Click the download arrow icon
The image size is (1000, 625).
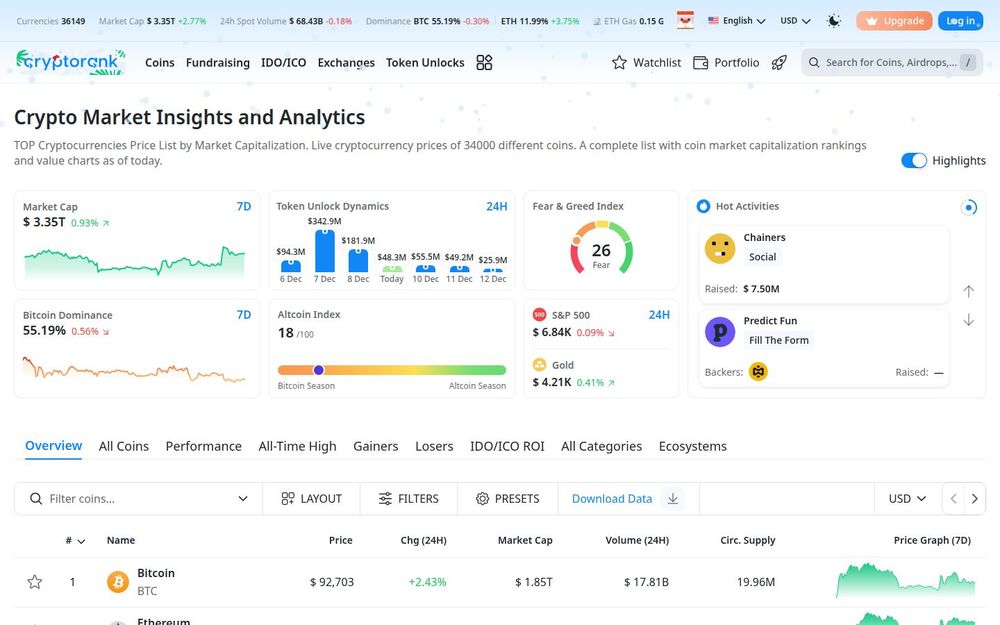[673, 499]
